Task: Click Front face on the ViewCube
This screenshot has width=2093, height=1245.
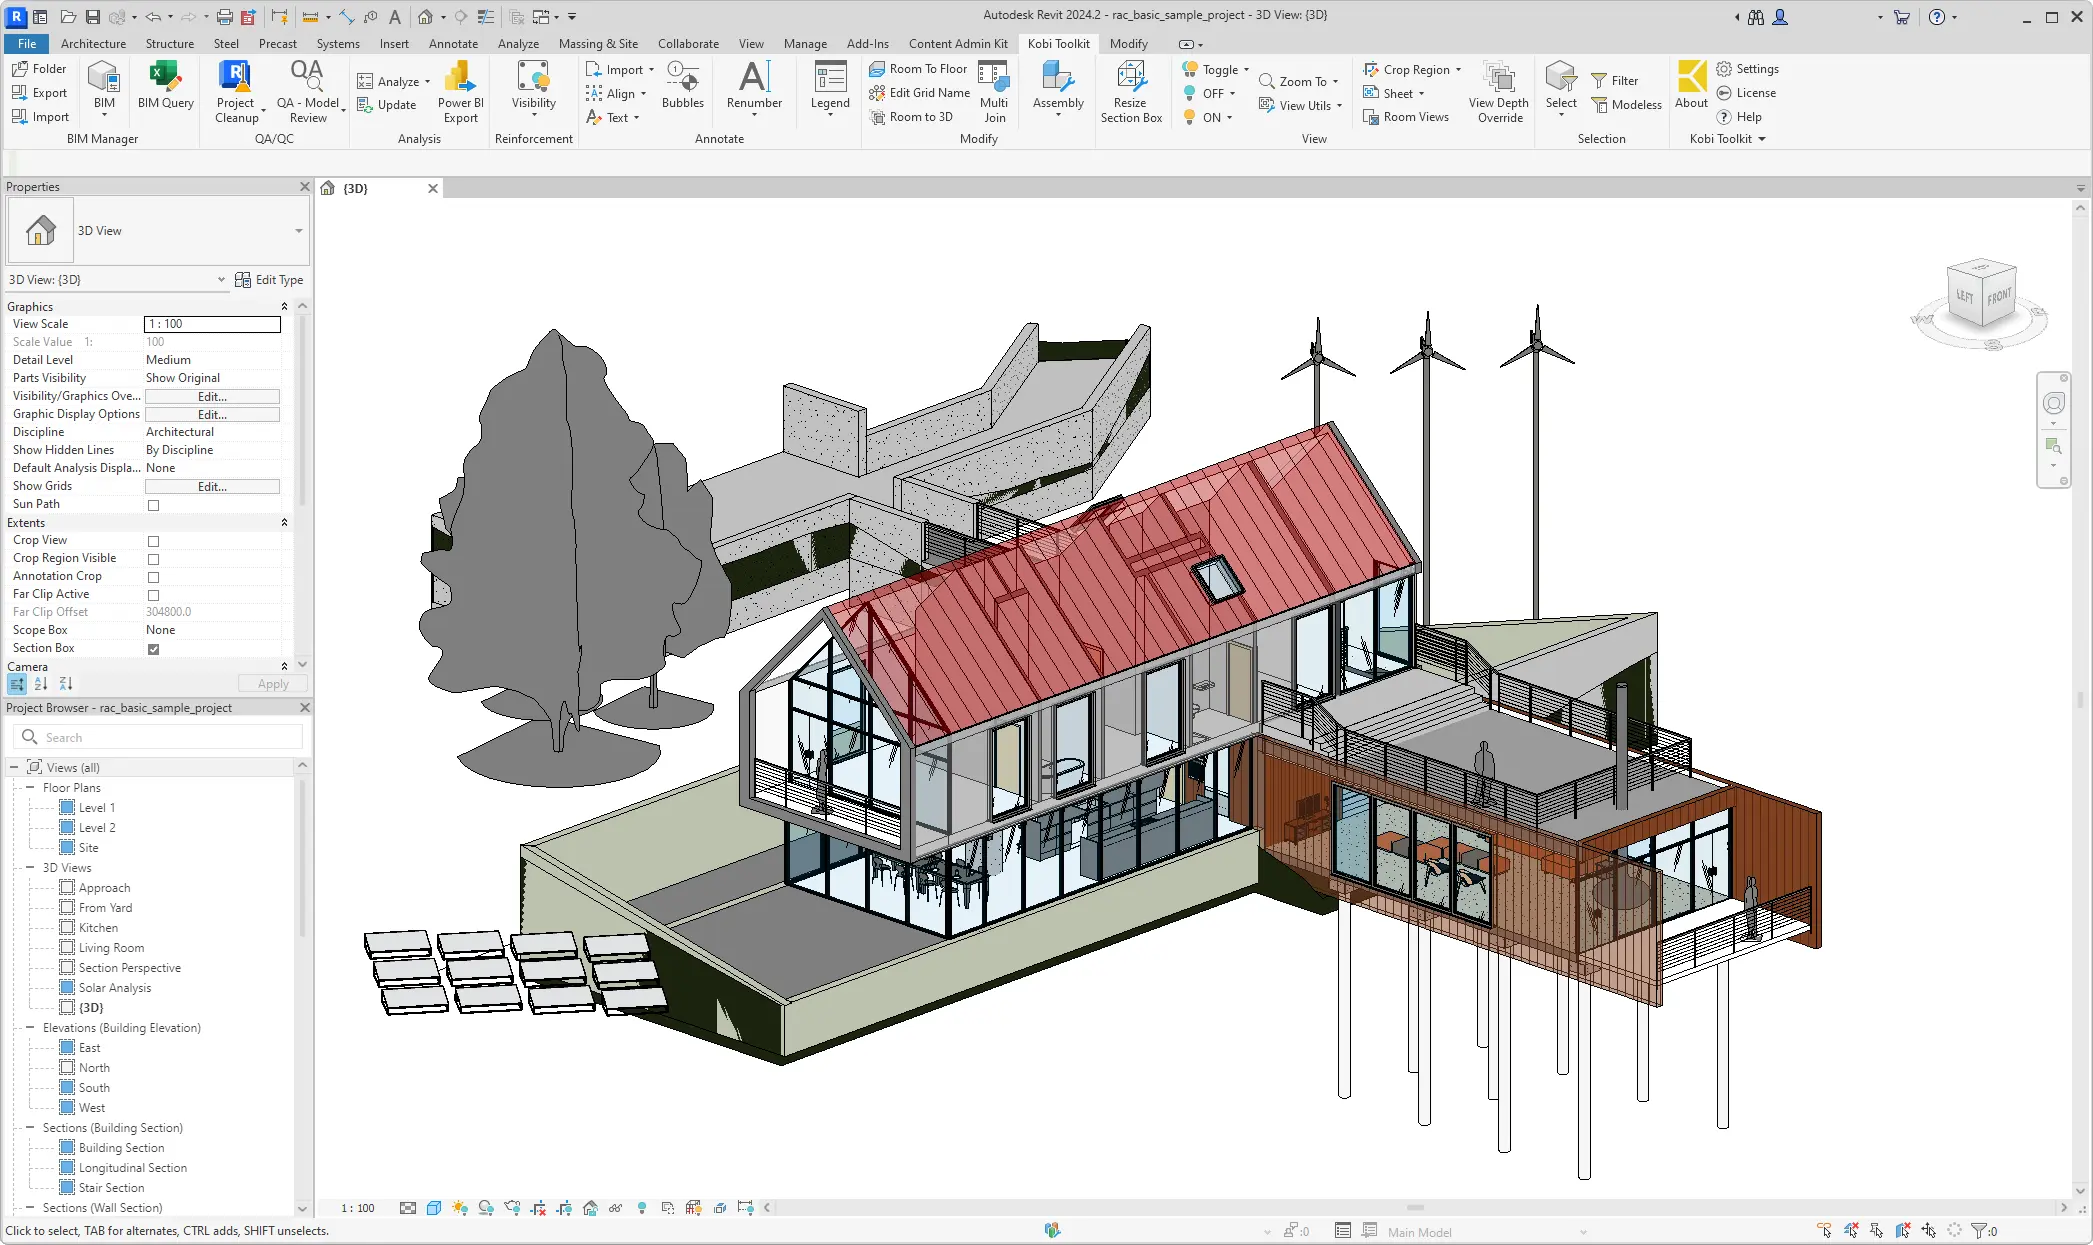Action: click(x=1998, y=297)
